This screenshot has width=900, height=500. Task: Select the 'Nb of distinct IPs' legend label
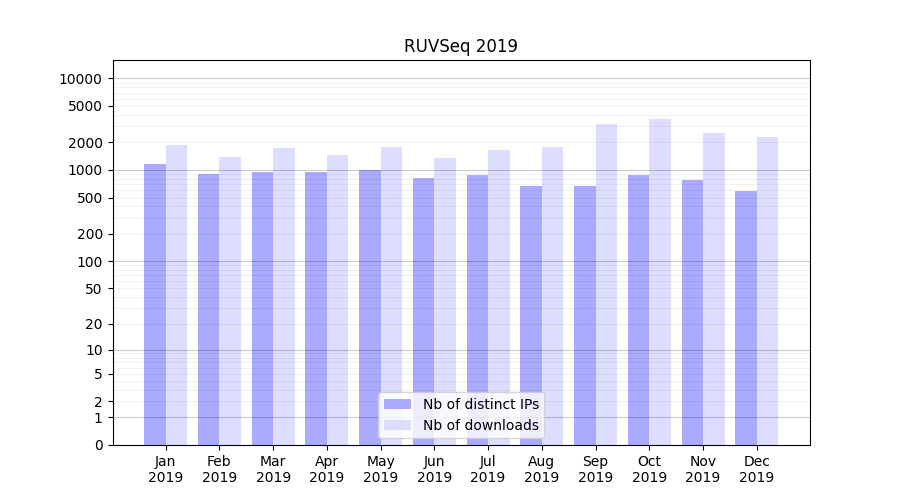click(x=480, y=404)
